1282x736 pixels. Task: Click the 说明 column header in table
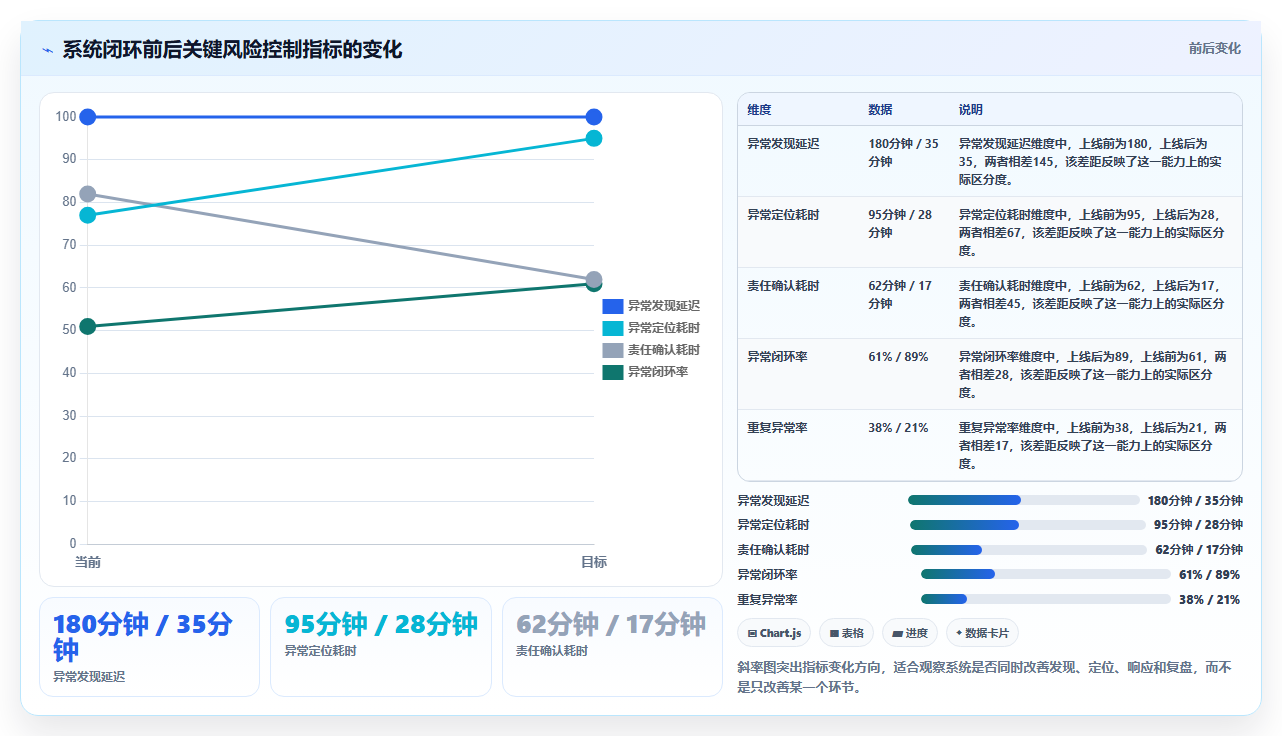point(971,110)
